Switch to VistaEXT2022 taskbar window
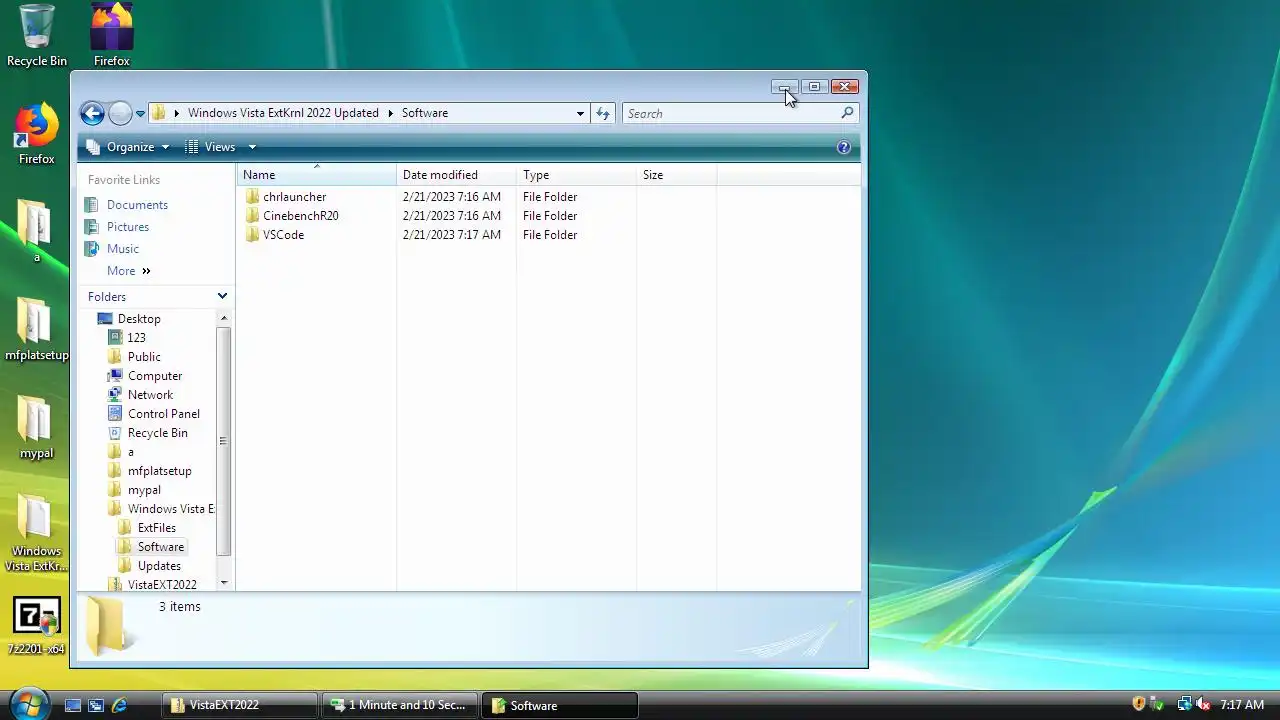 pyautogui.click(x=240, y=705)
